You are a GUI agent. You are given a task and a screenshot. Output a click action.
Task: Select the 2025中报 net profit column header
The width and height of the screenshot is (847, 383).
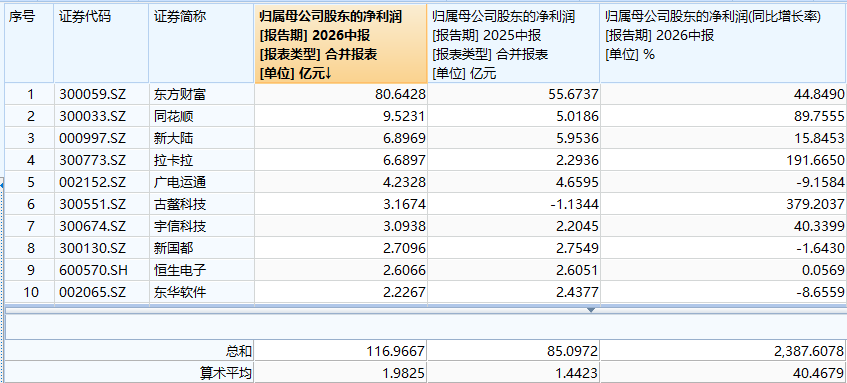point(514,44)
